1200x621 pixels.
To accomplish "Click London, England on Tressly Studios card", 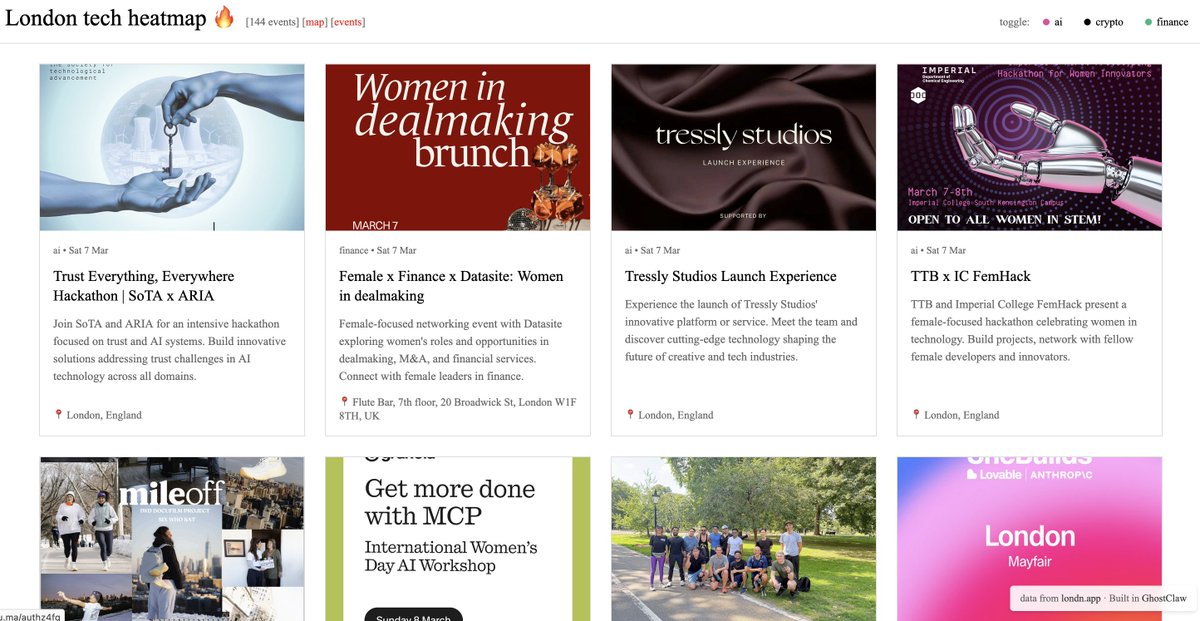I will click(x=676, y=415).
